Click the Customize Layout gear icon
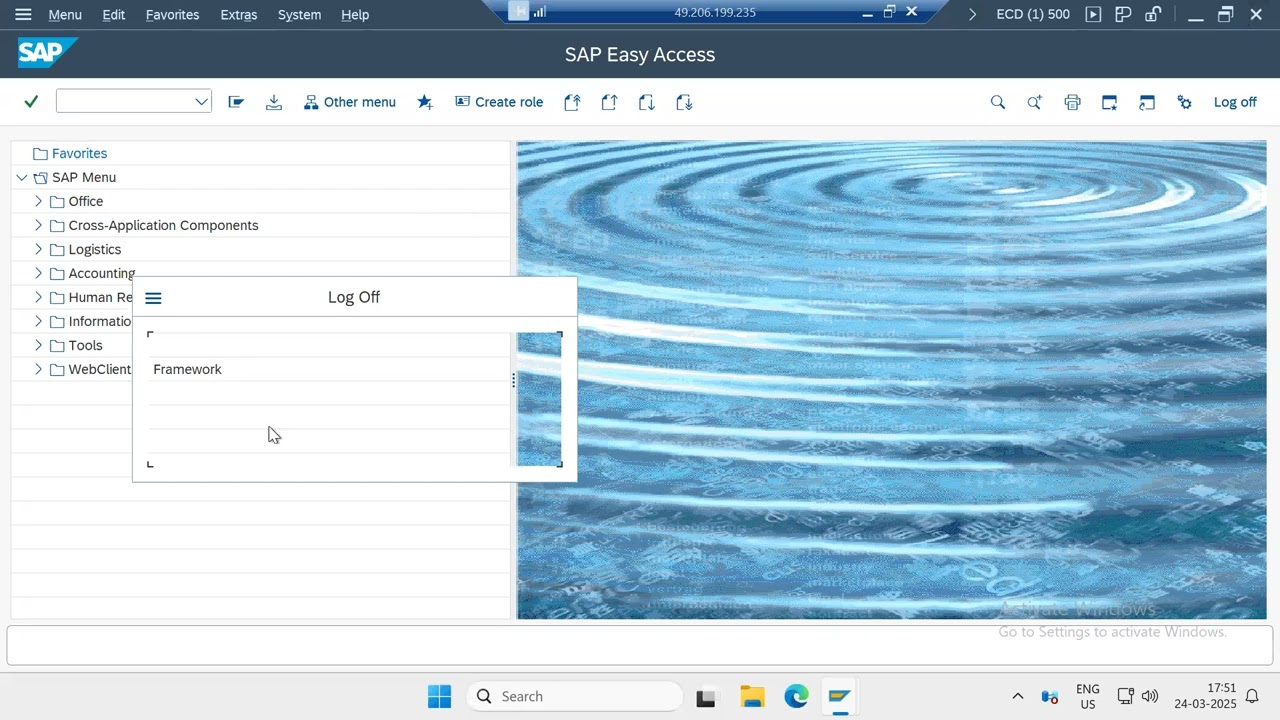 [1185, 102]
